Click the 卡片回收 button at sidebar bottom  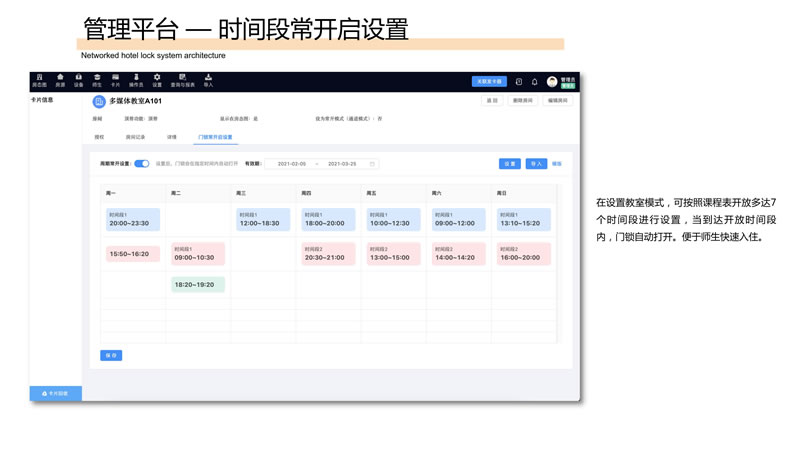pyautogui.click(x=56, y=393)
